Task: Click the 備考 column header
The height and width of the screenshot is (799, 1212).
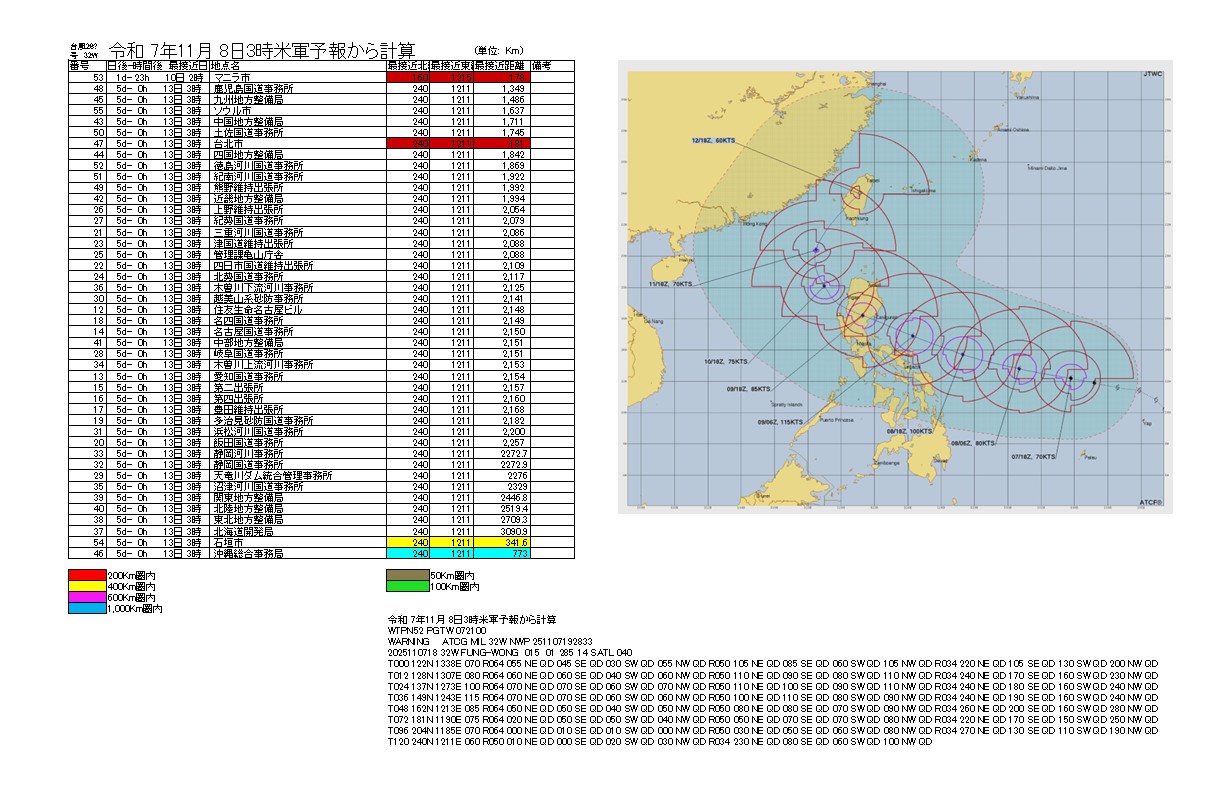Action: point(553,65)
